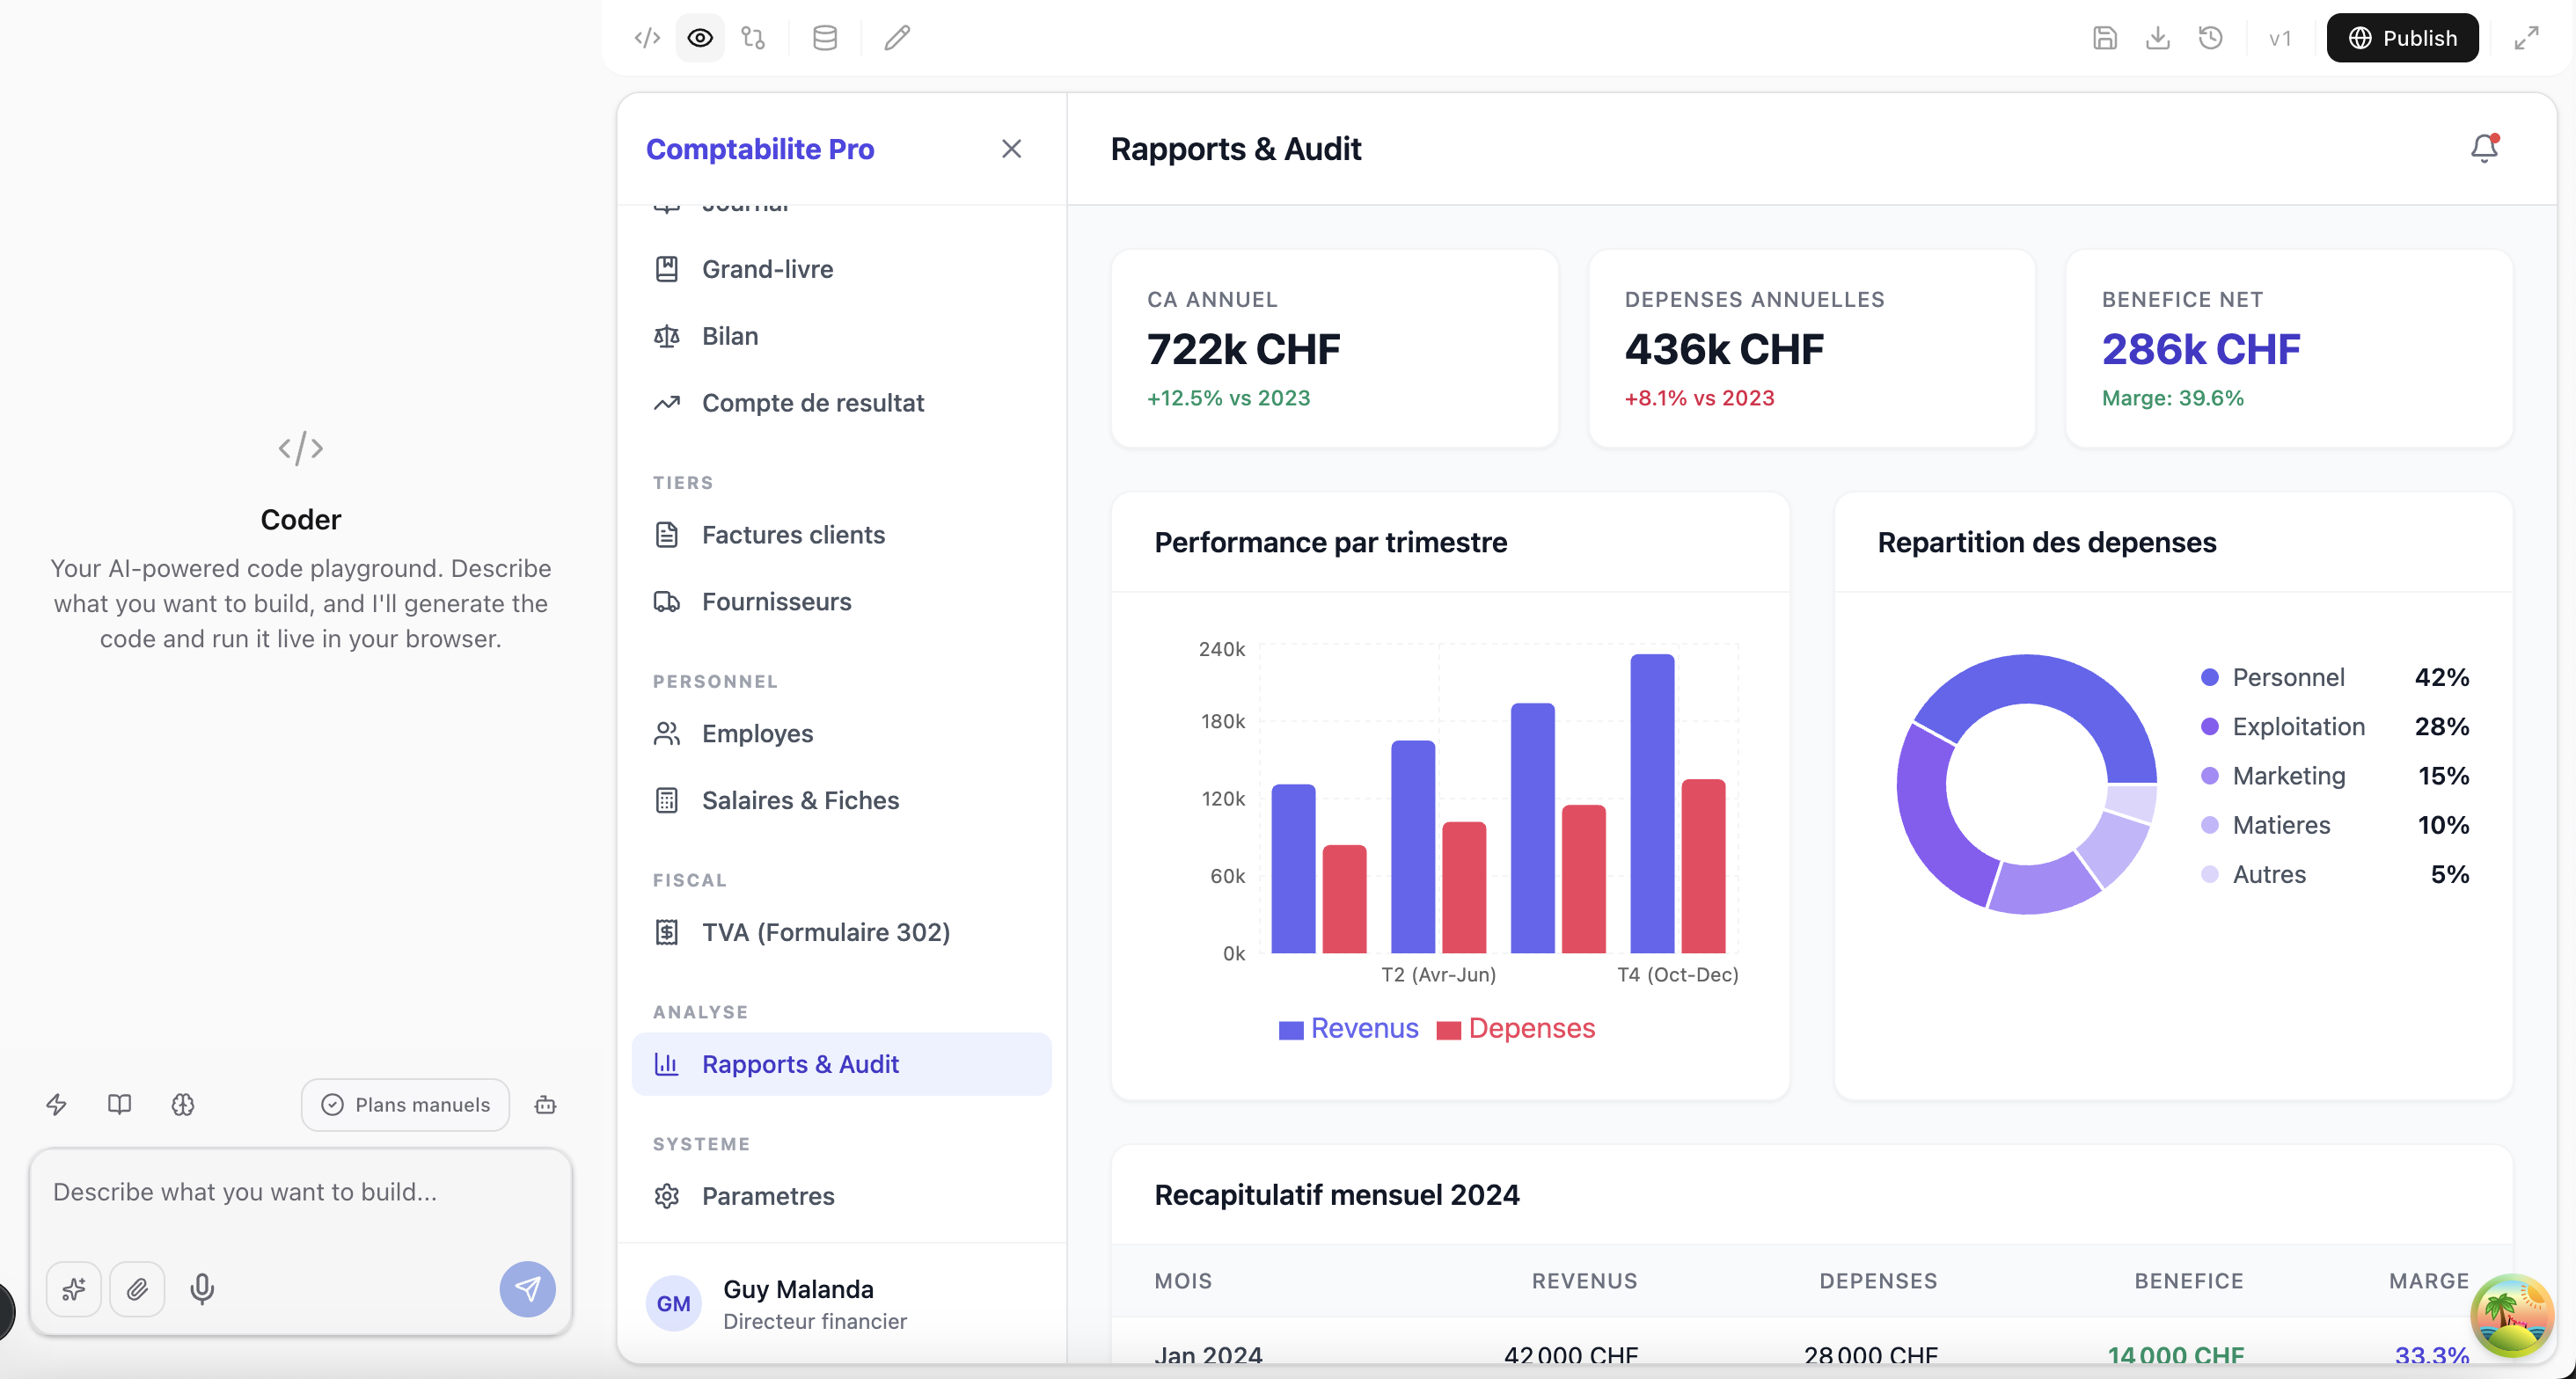Click the brain icon in Coder panel
Image resolution: width=2576 pixels, height=1379 pixels.
[183, 1105]
